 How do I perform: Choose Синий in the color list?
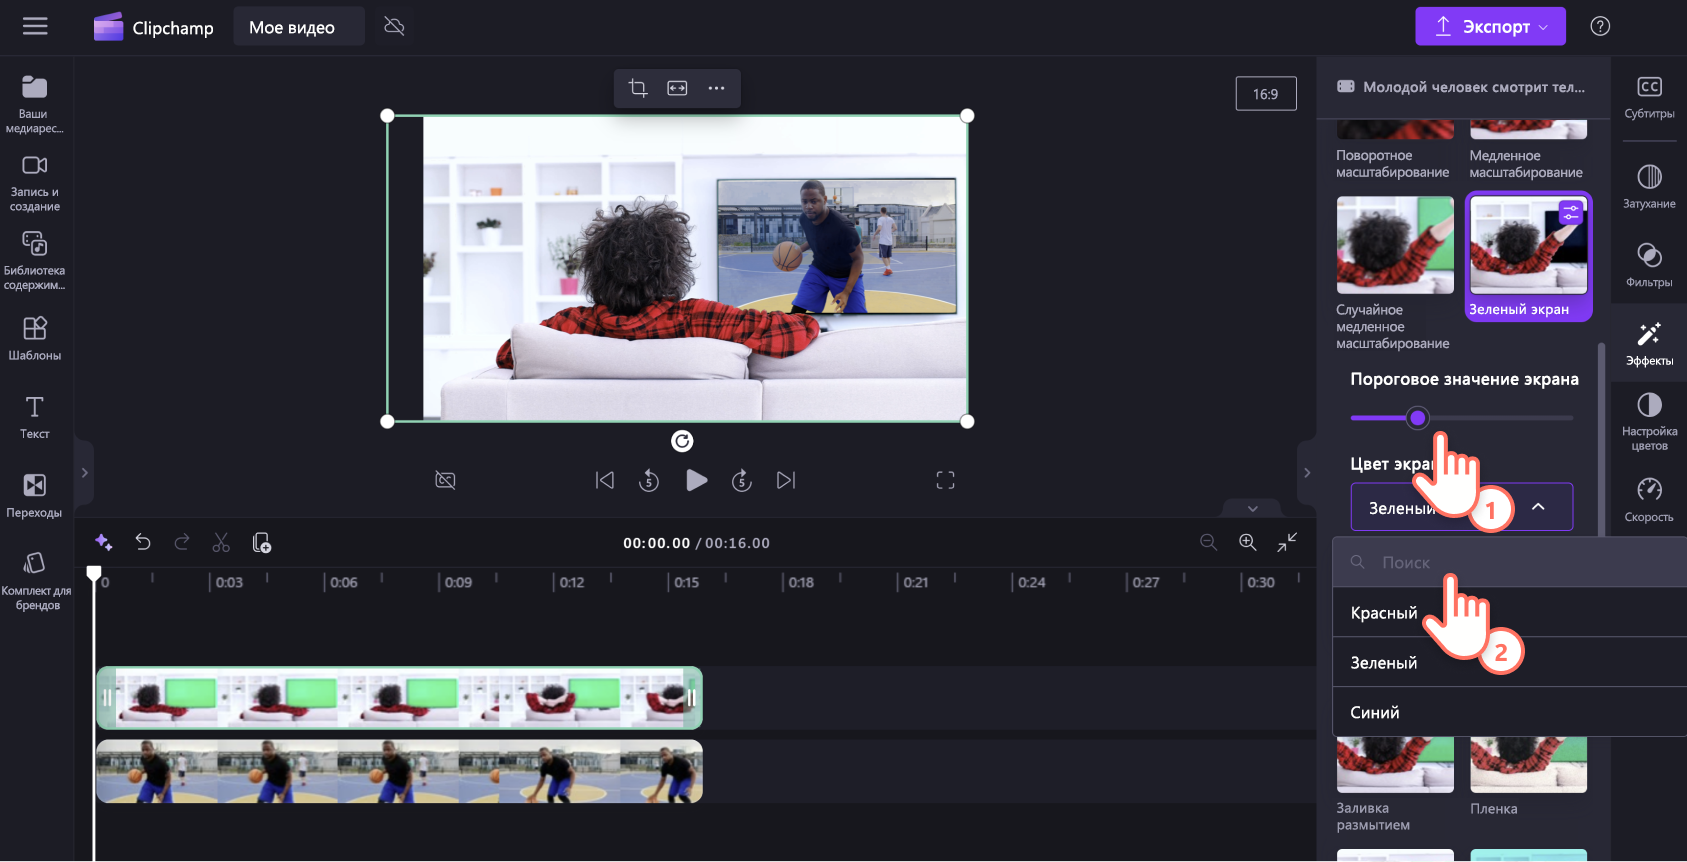click(1509, 713)
